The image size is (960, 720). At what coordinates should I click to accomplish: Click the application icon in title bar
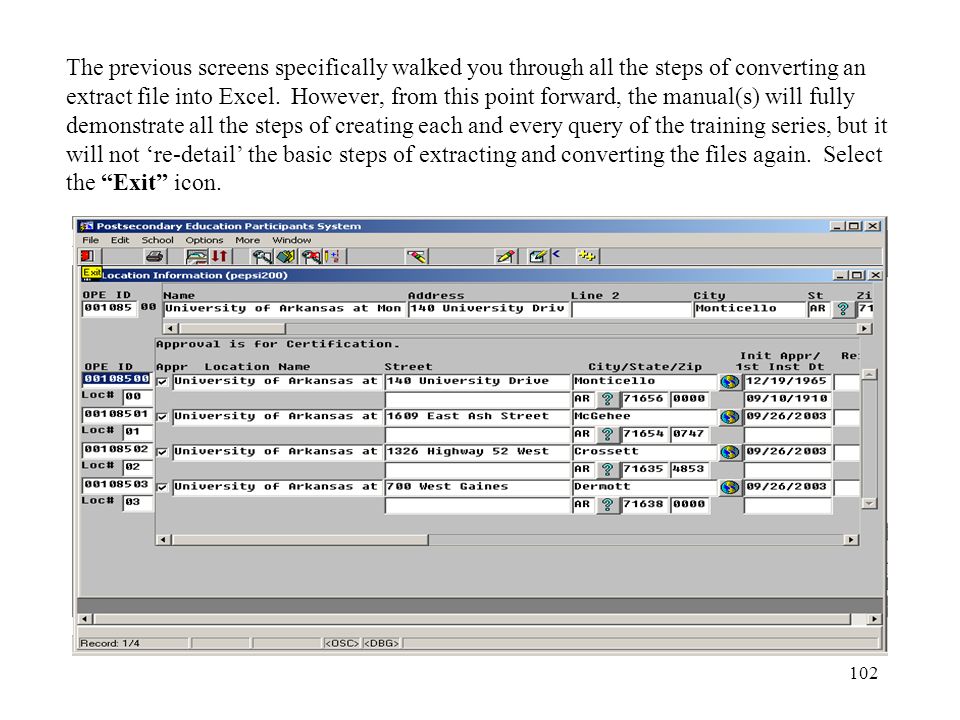pos(86,226)
